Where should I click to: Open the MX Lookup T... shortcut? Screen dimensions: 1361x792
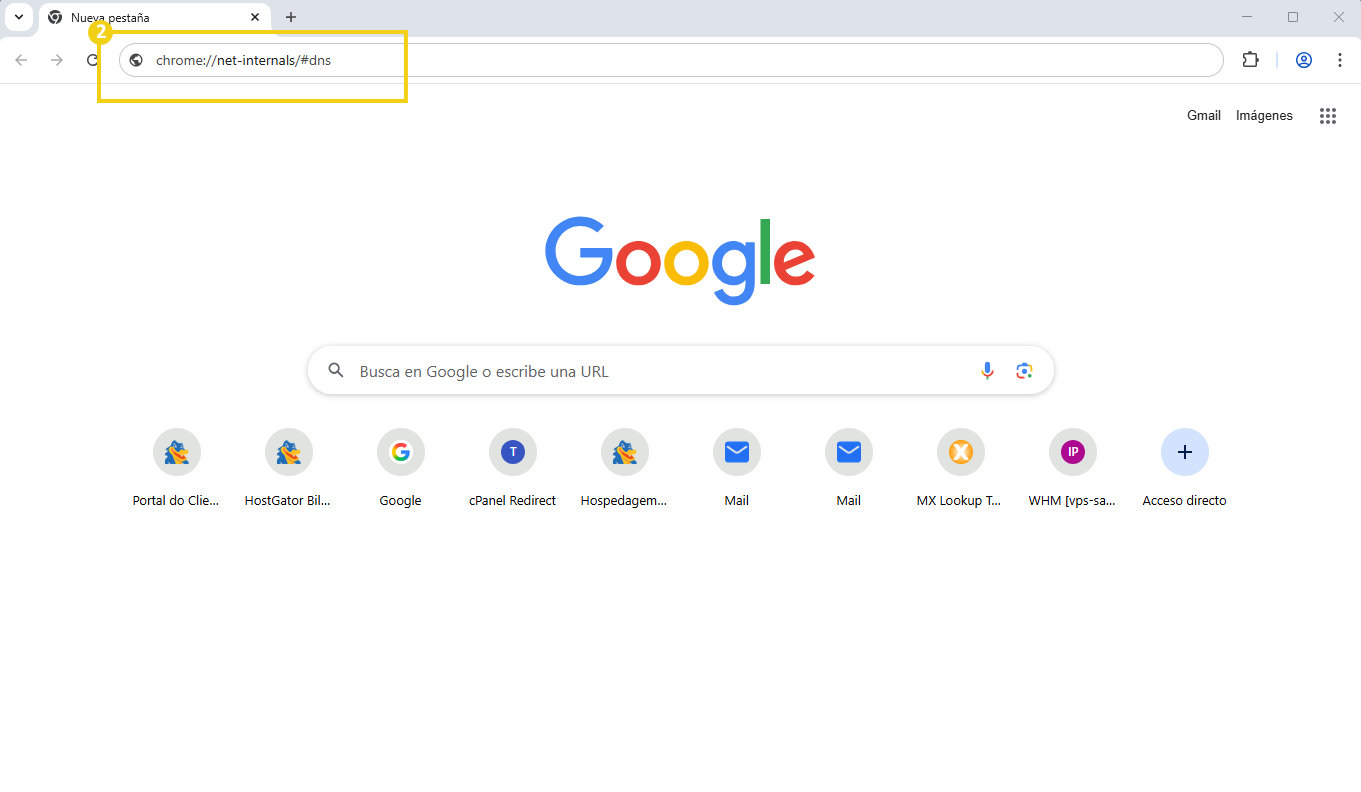[x=960, y=452]
